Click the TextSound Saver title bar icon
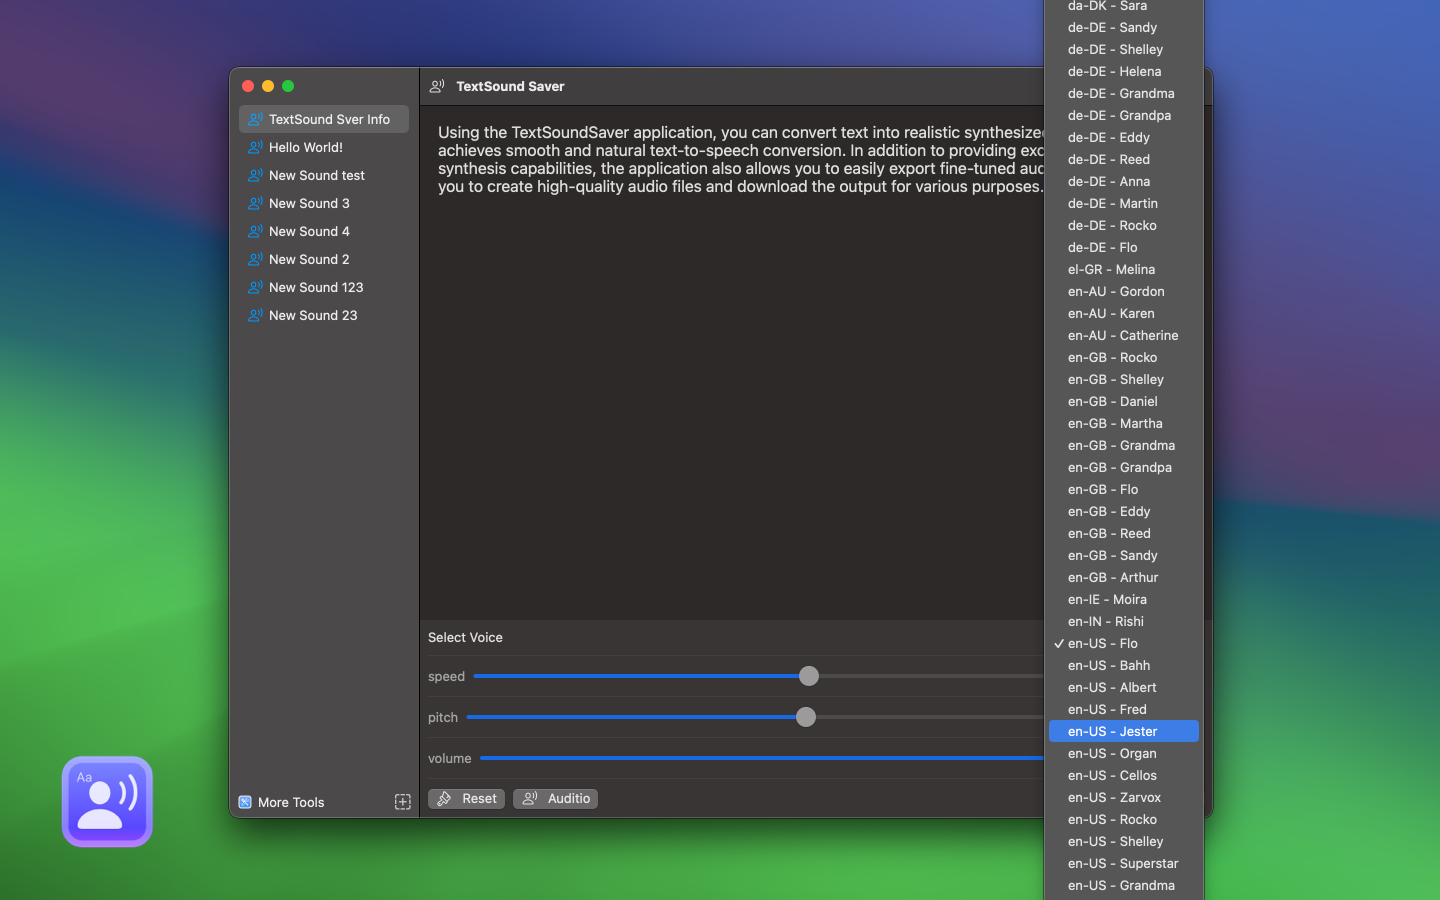The height and width of the screenshot is (900, 1440). (x=437, y=86)
